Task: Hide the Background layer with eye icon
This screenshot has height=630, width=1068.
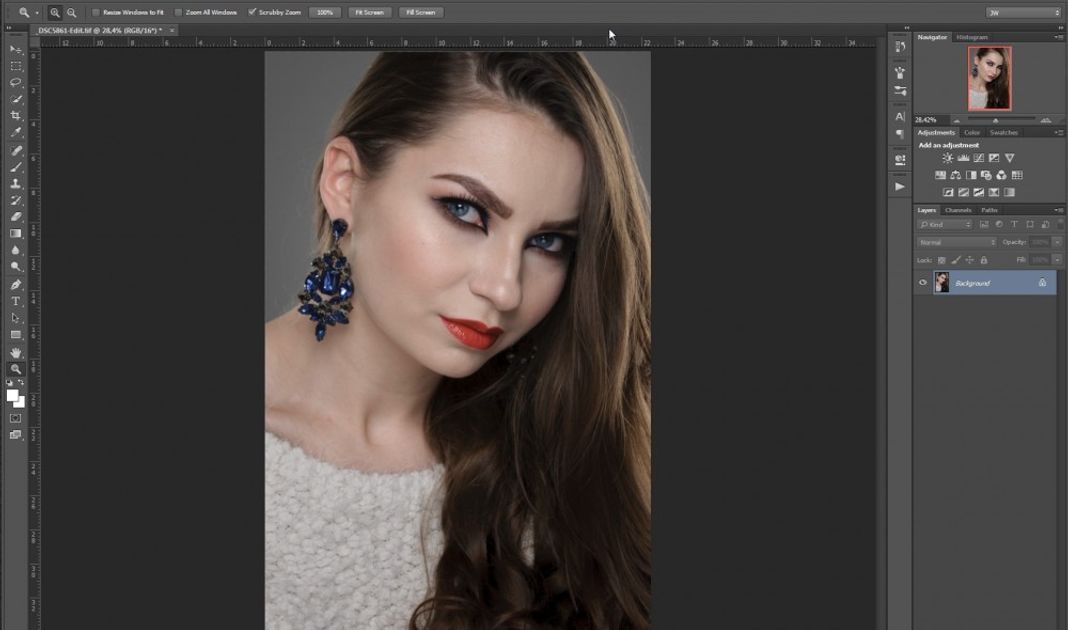Action: [923, 283]
